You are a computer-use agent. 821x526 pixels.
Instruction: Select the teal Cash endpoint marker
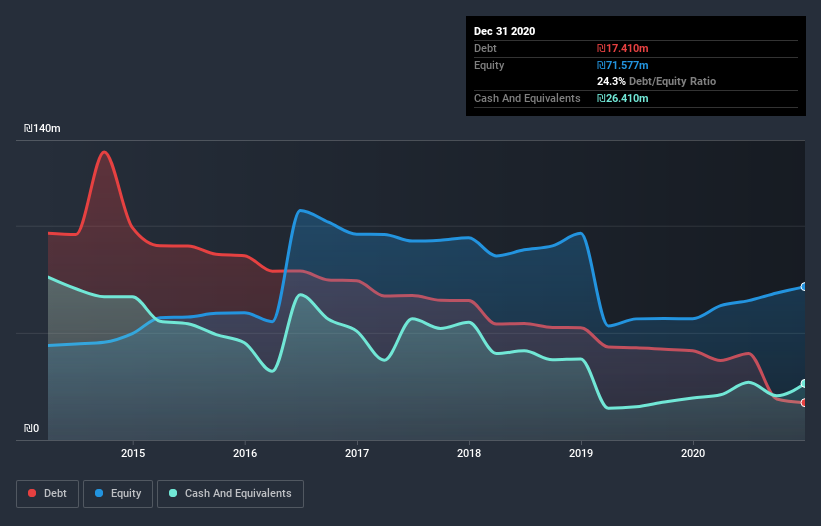[x=804, y=384]
